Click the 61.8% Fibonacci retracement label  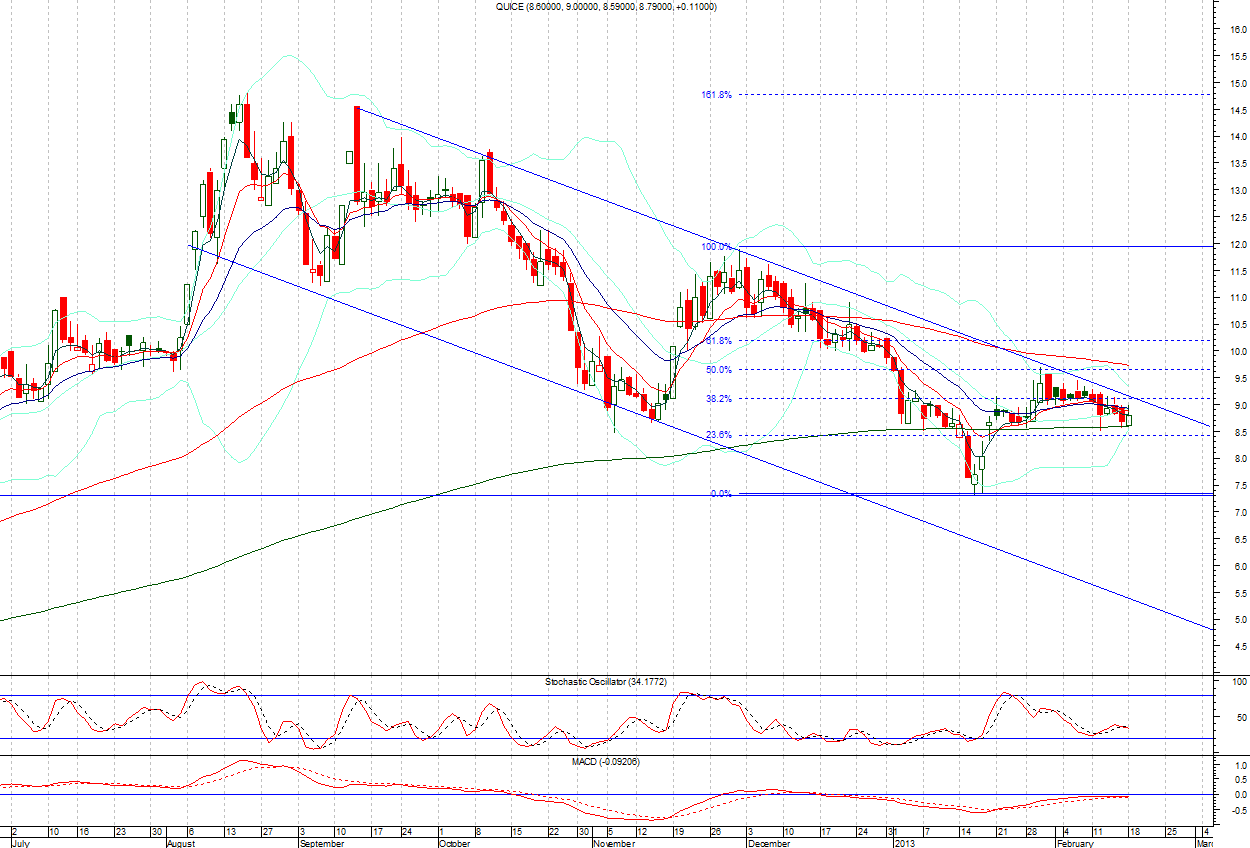point(718,341)
